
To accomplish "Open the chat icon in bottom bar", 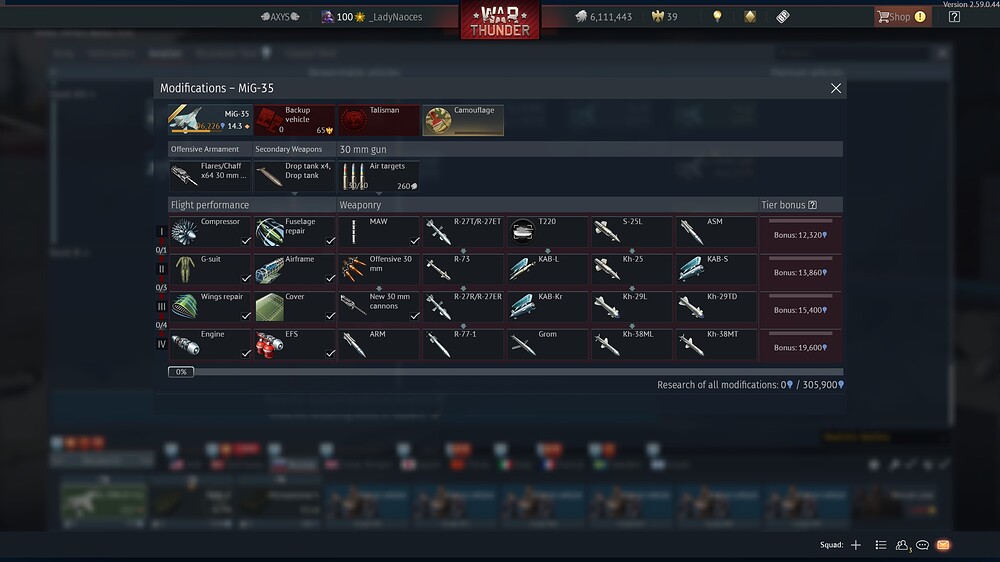I will click(922, 545).
